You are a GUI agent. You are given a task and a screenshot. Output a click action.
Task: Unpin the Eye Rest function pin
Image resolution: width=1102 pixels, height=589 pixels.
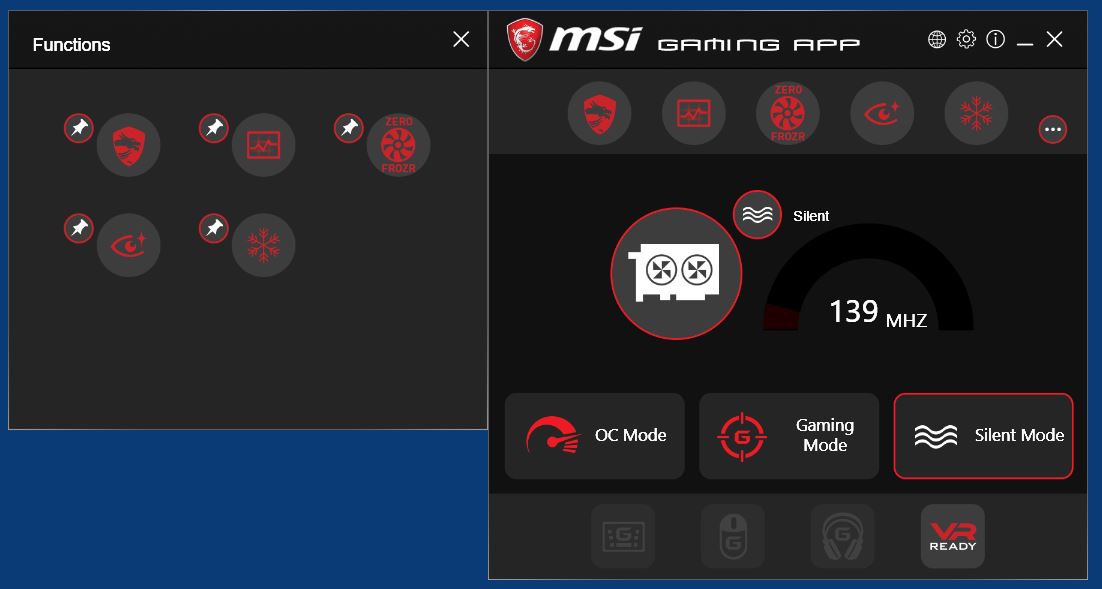pos(79,228)
